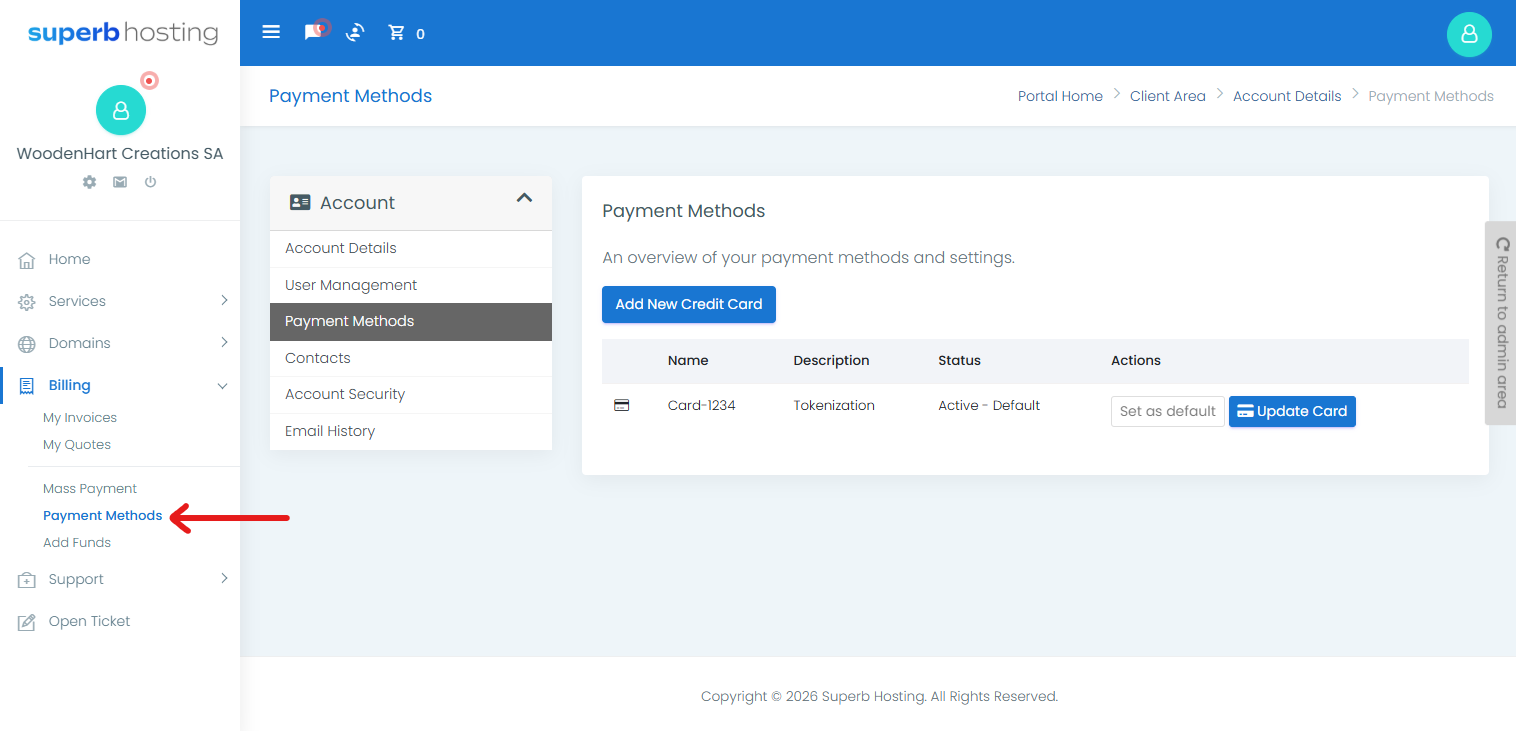Click the WoodenHart Creations SA name

(120, 153)
